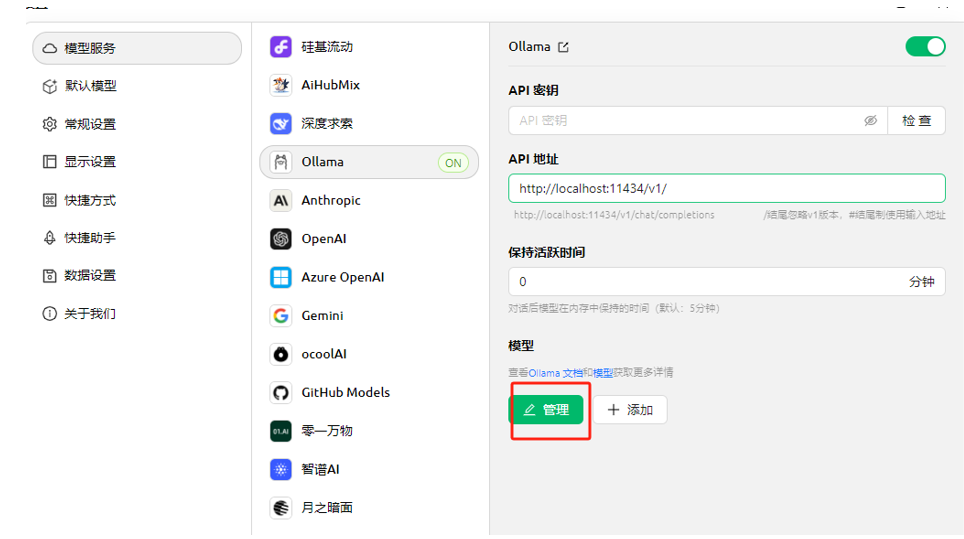964x539 pixels.
Task: Toggle API key visibility eye icon
Action: click(871, 120)
